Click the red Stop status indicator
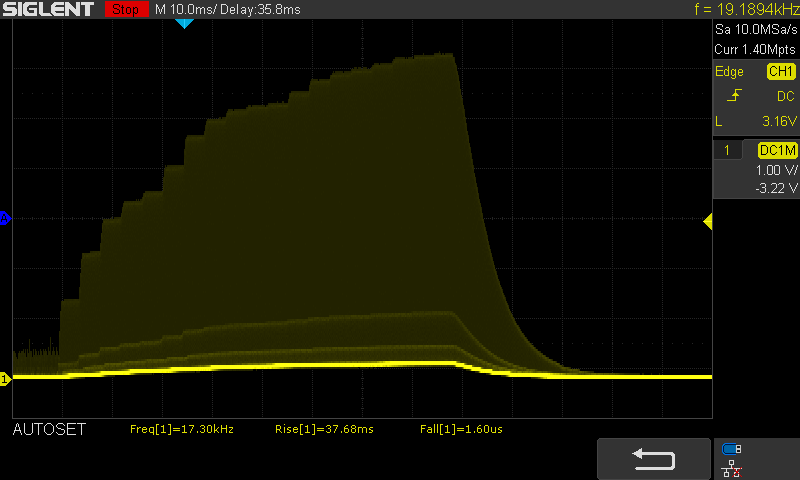The height and width of the screenshot is (480, 800). pyautogui.click(x=127, y=9)
